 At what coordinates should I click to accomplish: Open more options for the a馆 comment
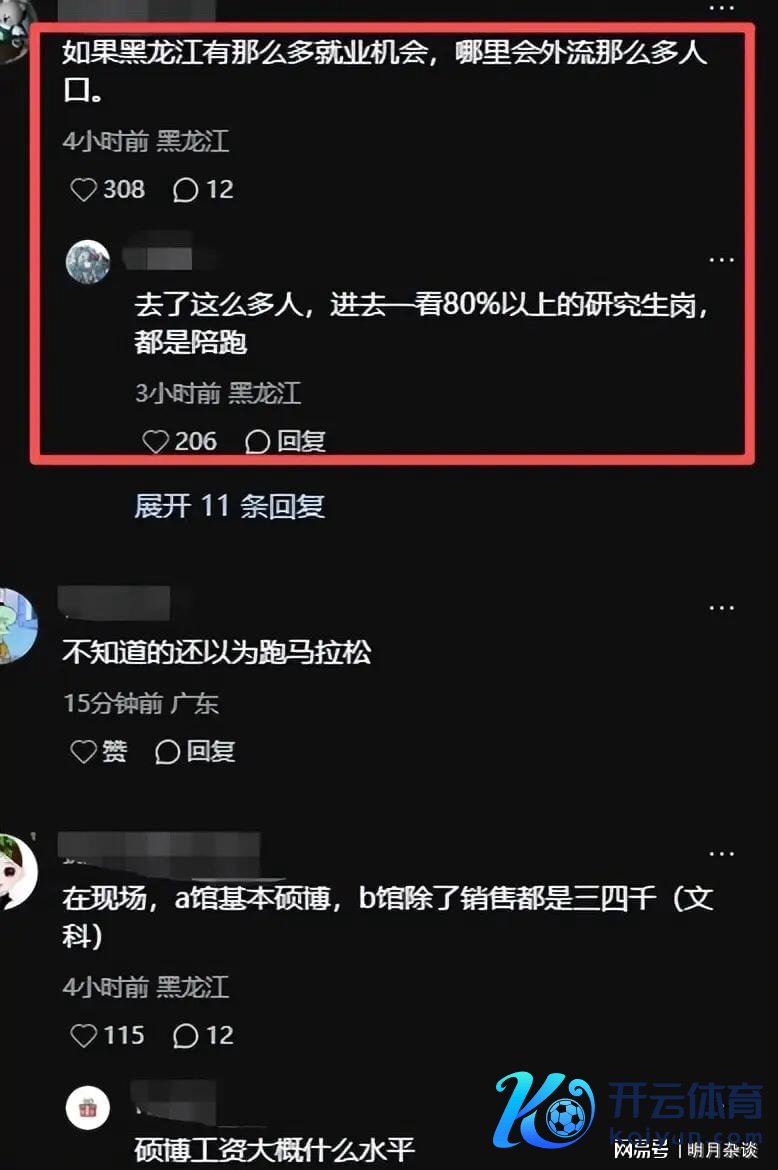pos(721,854)
